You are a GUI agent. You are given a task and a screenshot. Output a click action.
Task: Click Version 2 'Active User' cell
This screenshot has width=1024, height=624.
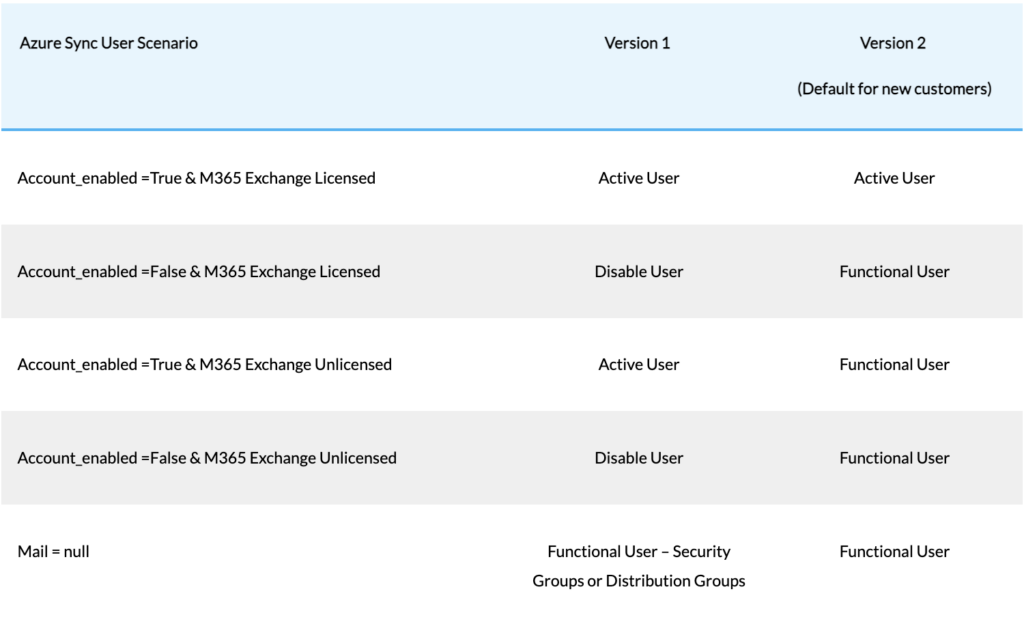[894, 178]
